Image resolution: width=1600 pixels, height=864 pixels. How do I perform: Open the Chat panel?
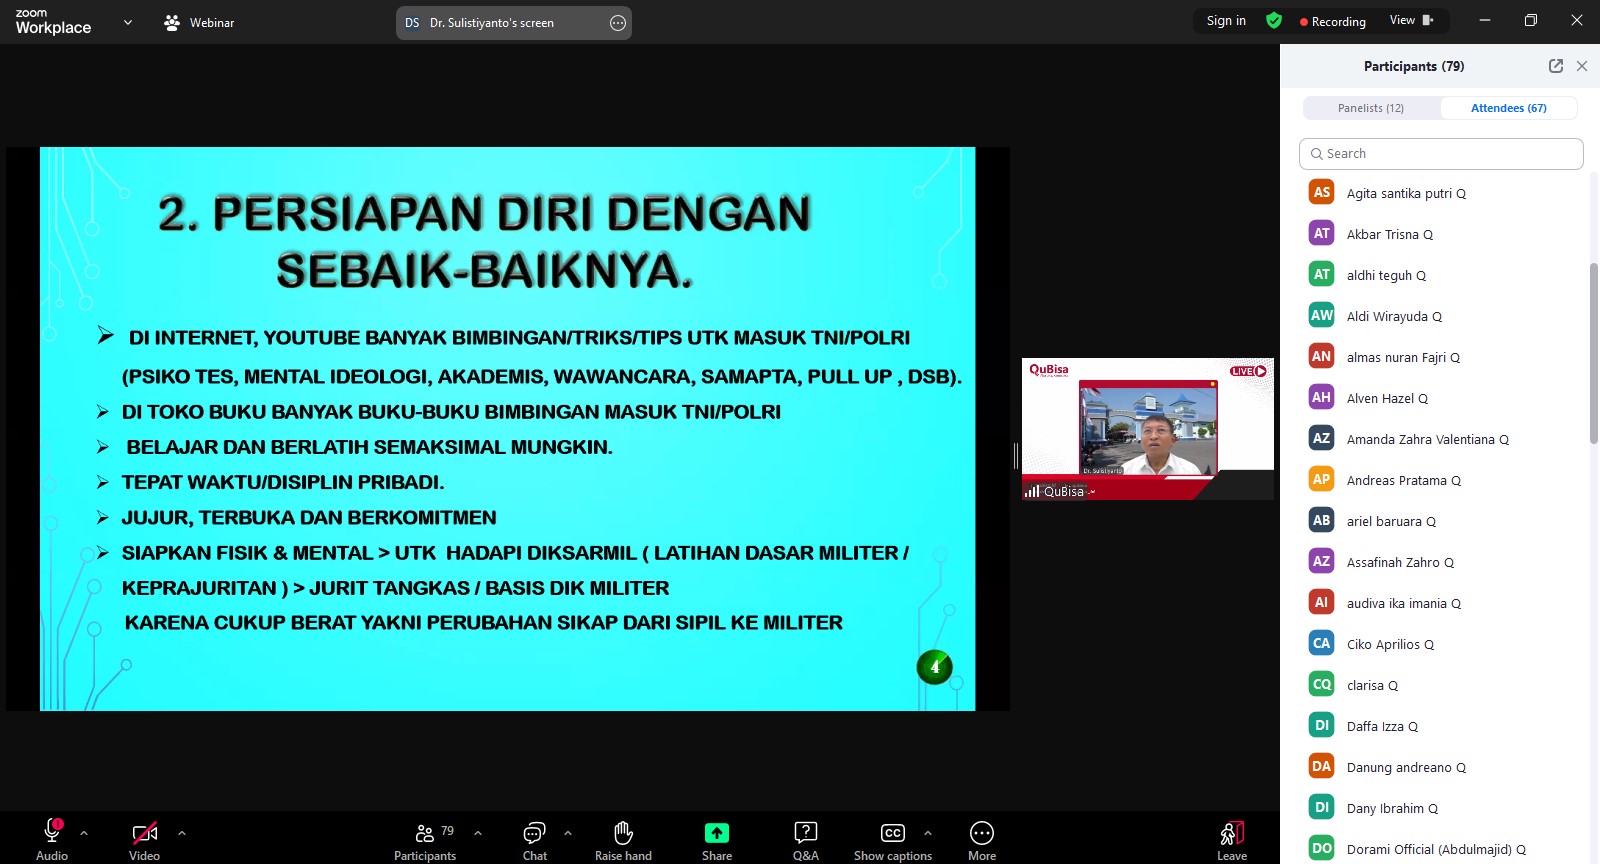(x=534, y=833)
